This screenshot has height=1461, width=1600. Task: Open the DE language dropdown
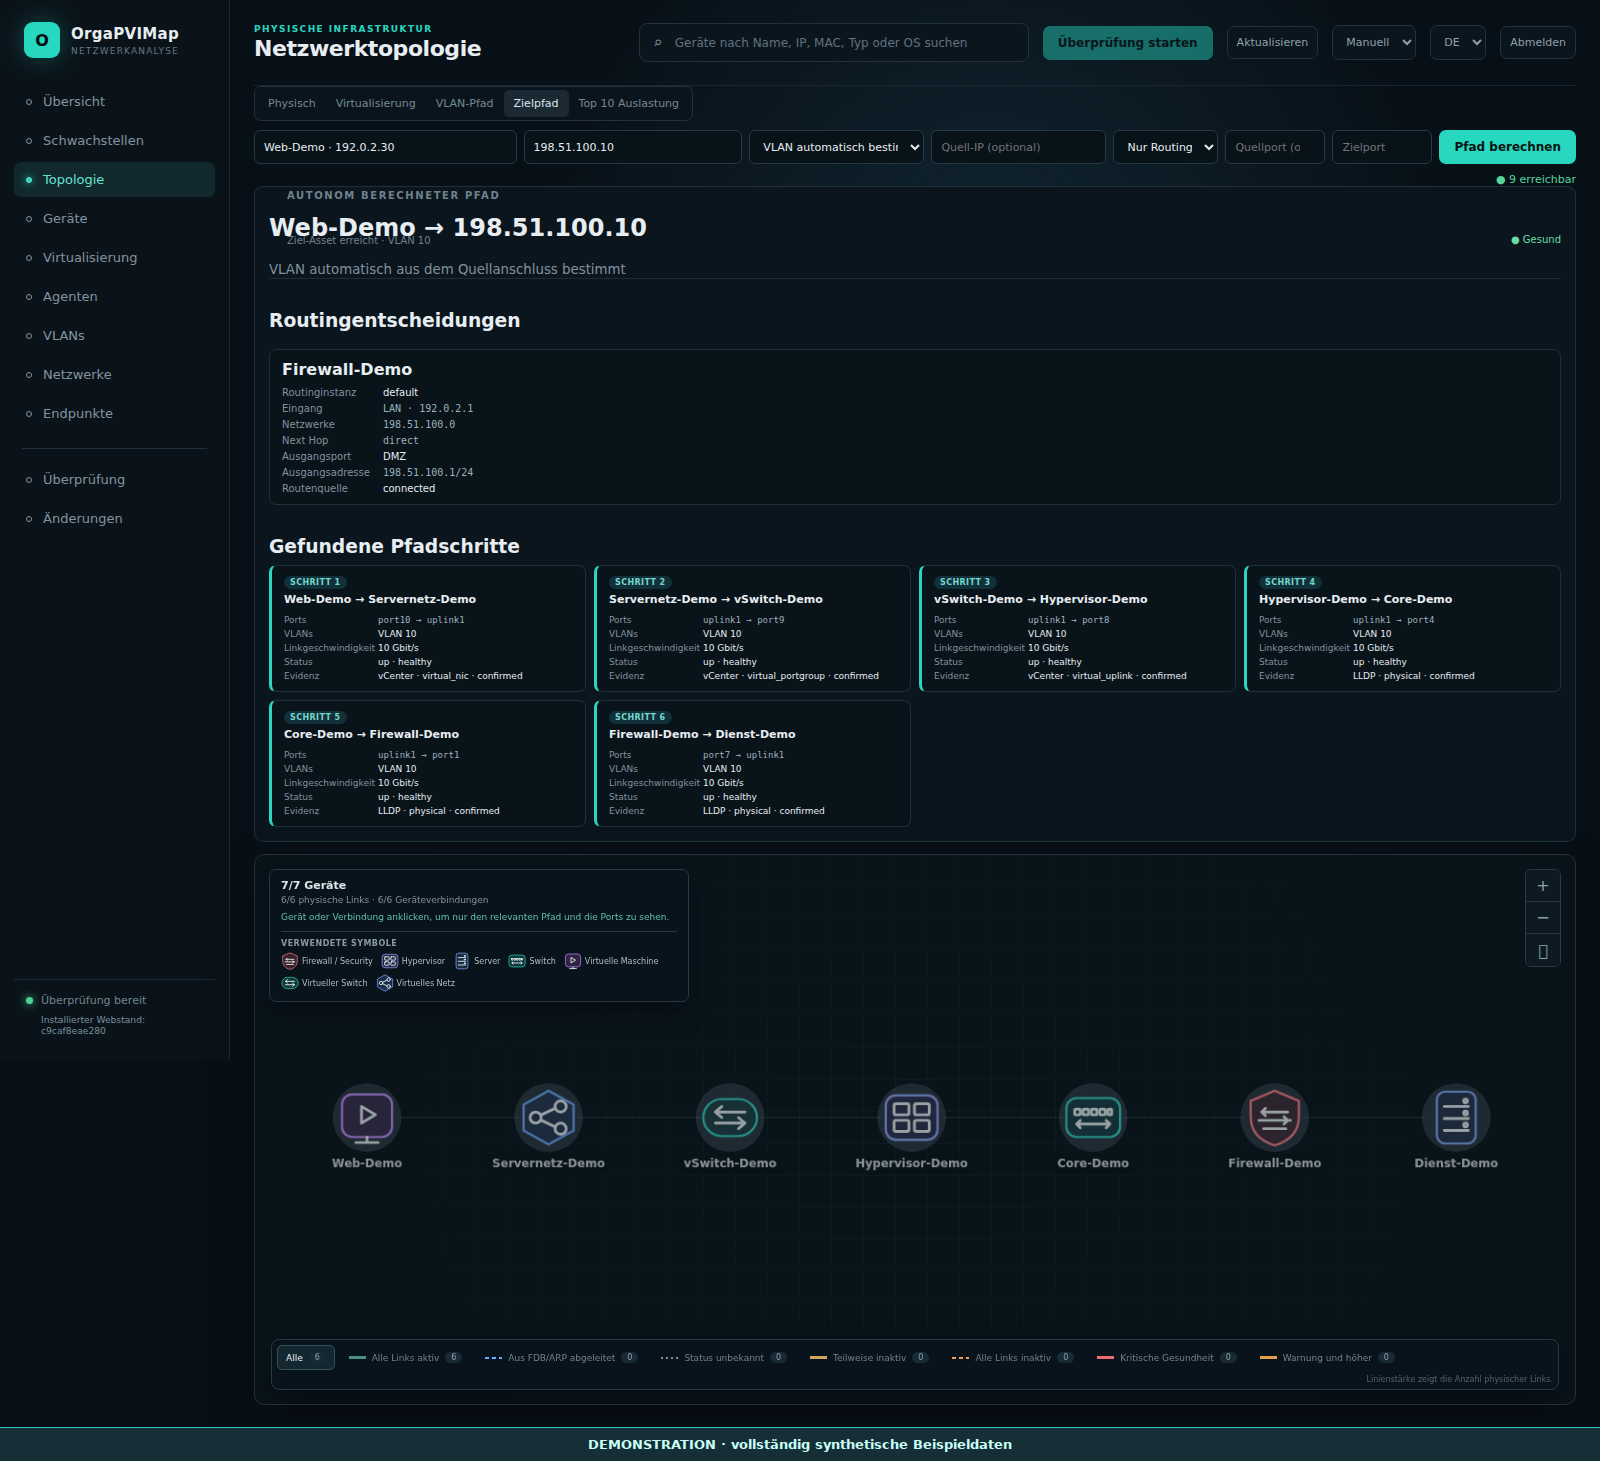1457,42
